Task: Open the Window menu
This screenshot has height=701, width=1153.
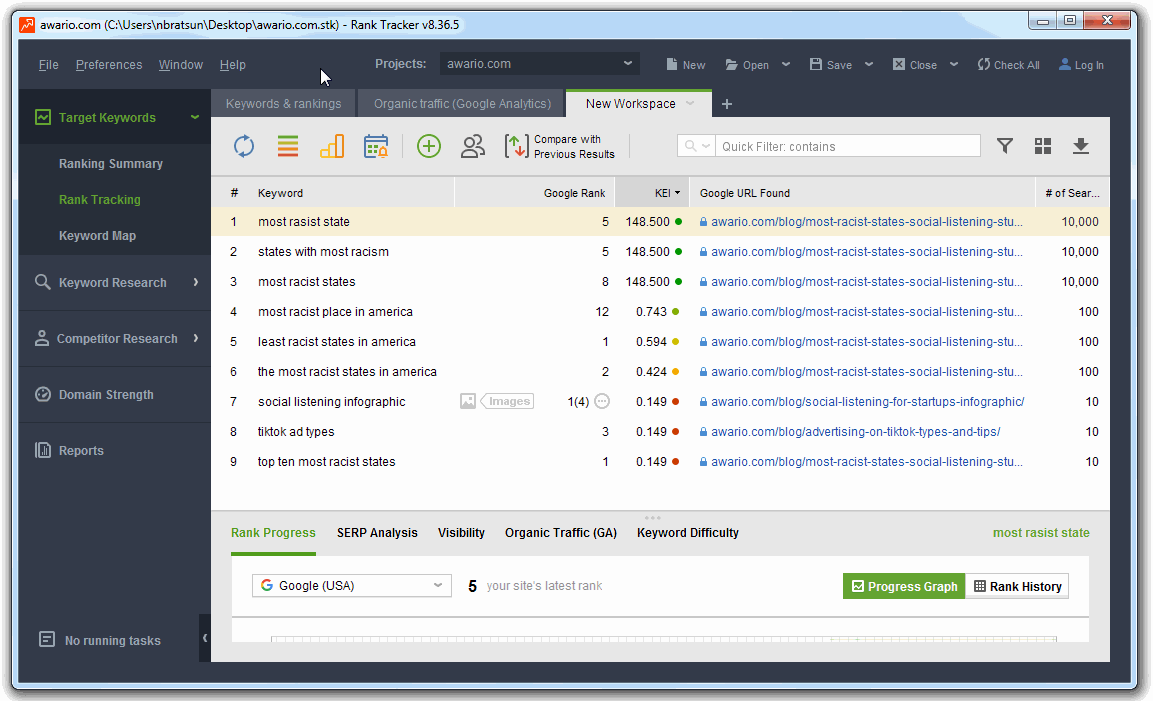Action: pos(180,65)
